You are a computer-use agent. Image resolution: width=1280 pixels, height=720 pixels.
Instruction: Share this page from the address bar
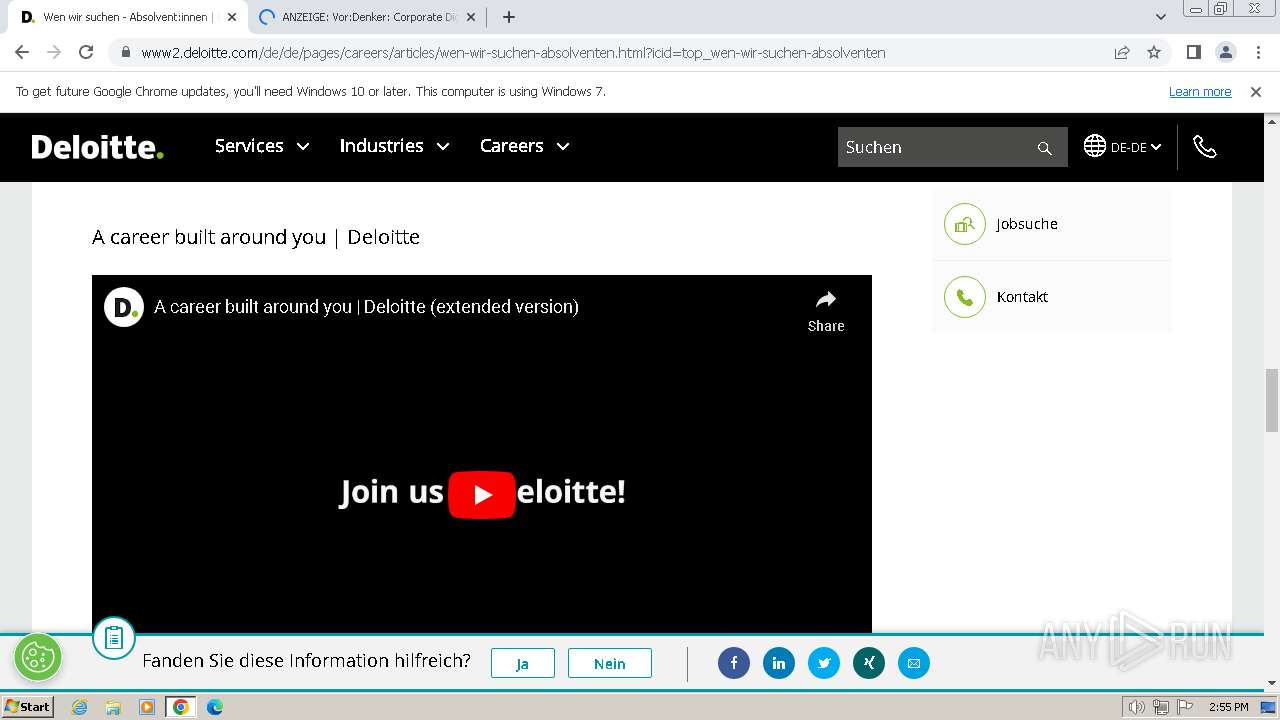point(1122,53)
